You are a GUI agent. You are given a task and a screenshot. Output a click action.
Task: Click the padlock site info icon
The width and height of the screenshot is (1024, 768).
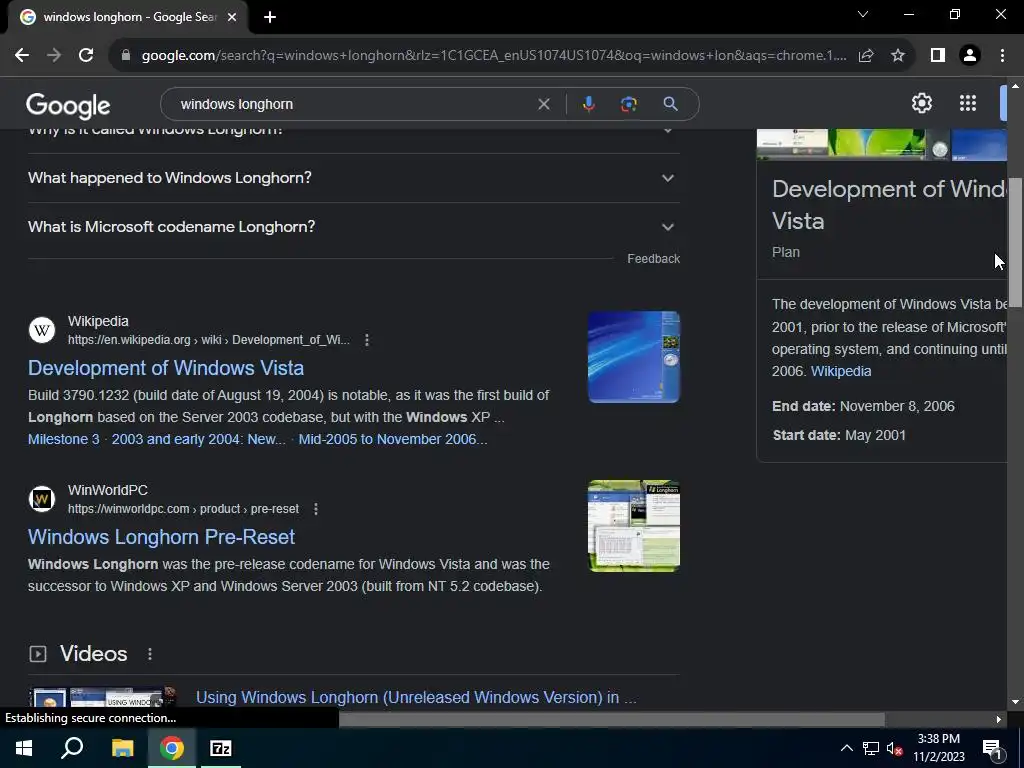click(x=126, y=56)
